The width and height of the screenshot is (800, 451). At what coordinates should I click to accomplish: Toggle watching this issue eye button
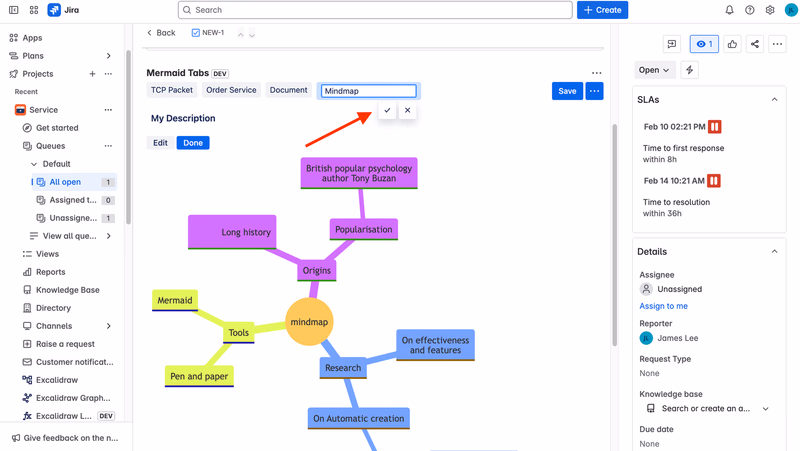pos(704,44)
